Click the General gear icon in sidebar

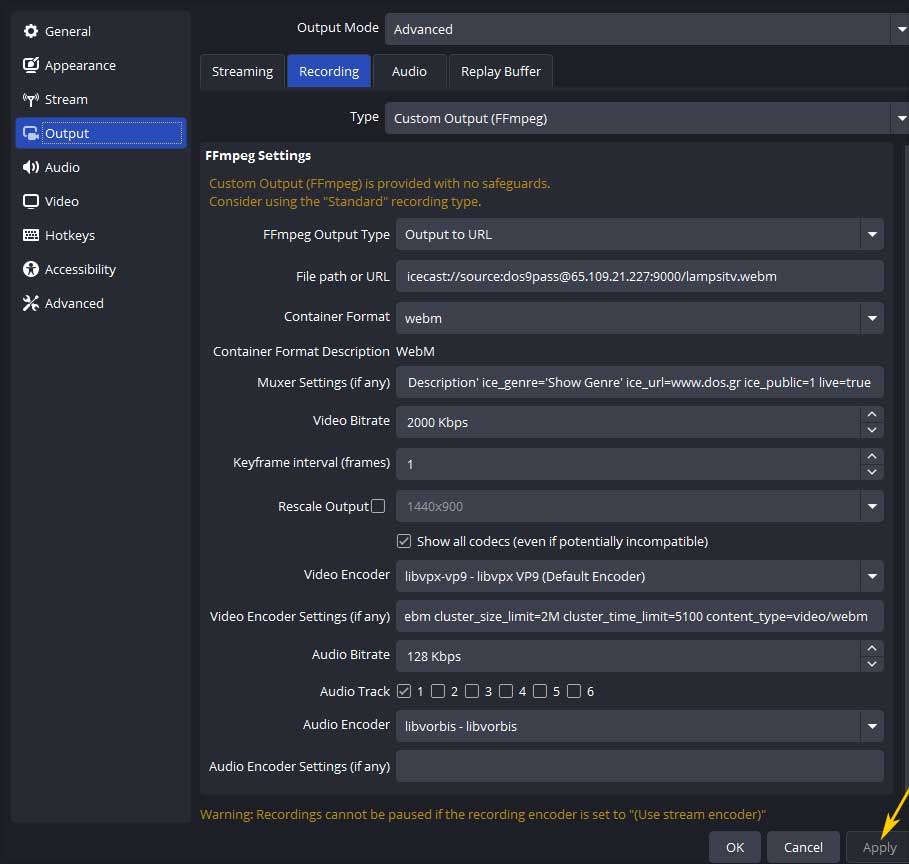31,31
